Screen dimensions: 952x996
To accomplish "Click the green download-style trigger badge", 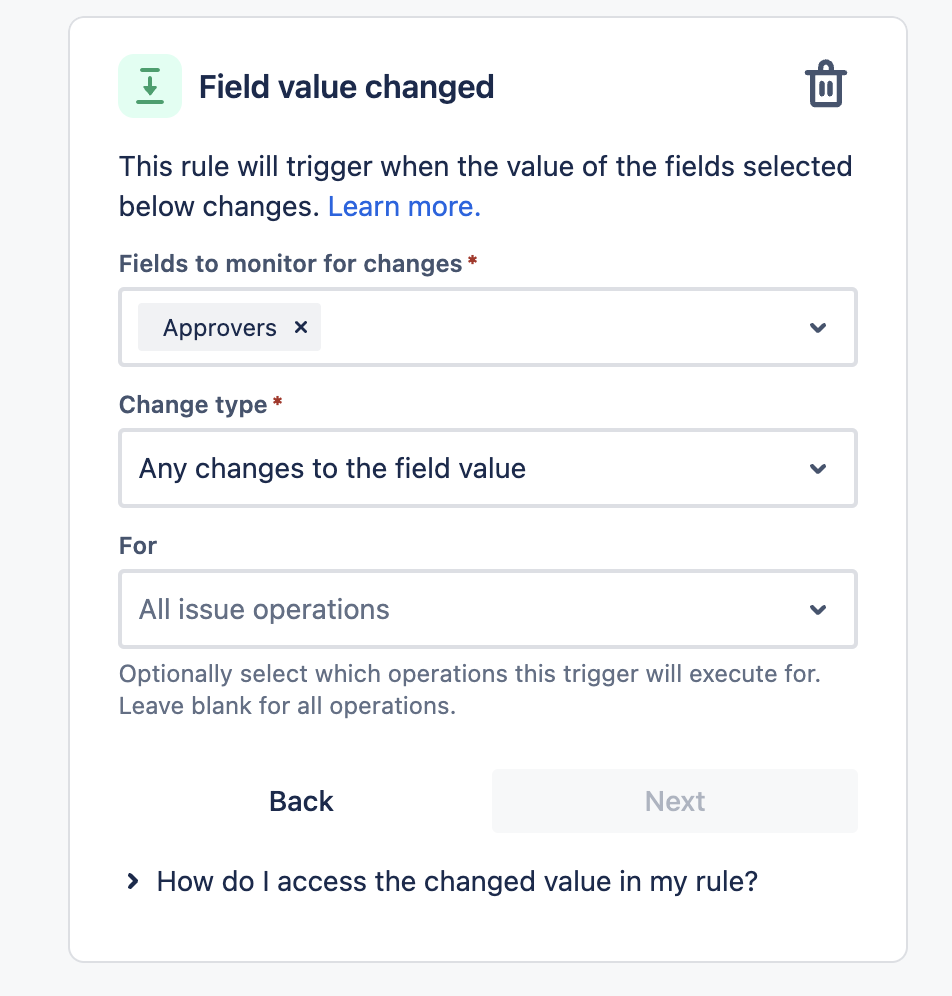I will [x=148, y=86].
